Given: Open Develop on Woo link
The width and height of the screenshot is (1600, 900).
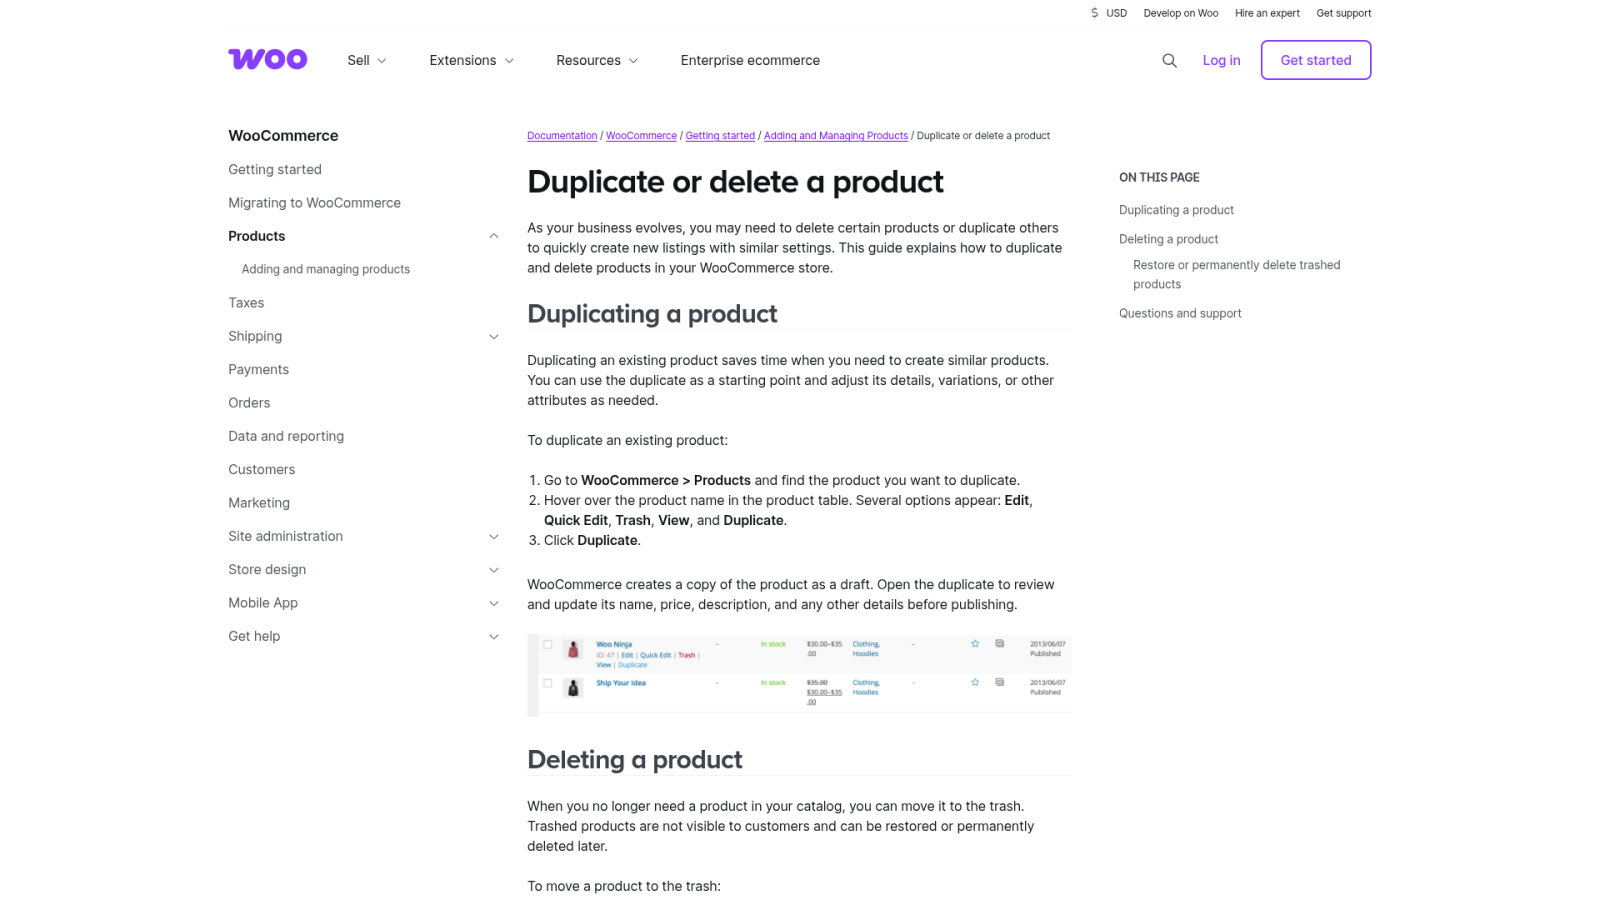Looking at the screenshot, I should [x=1181, y=13].
